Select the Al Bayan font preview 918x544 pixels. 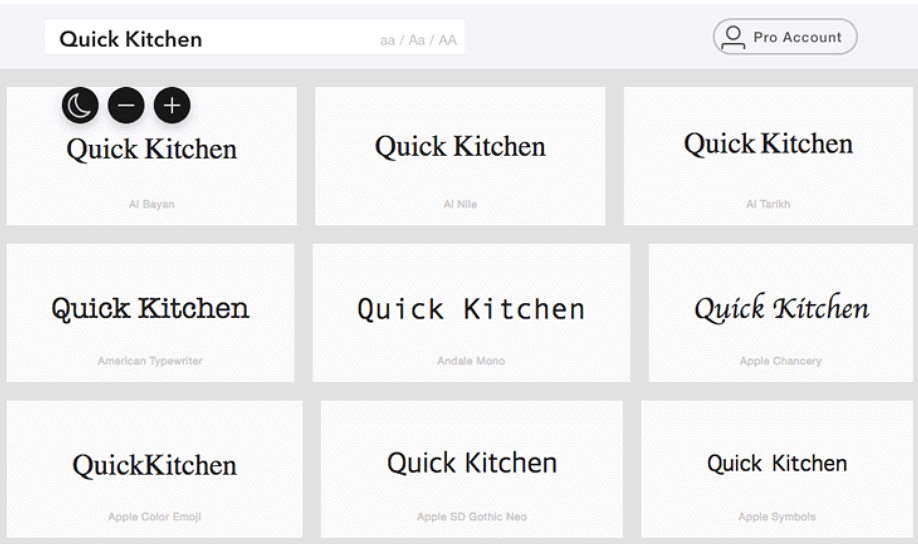pos(151,150)
